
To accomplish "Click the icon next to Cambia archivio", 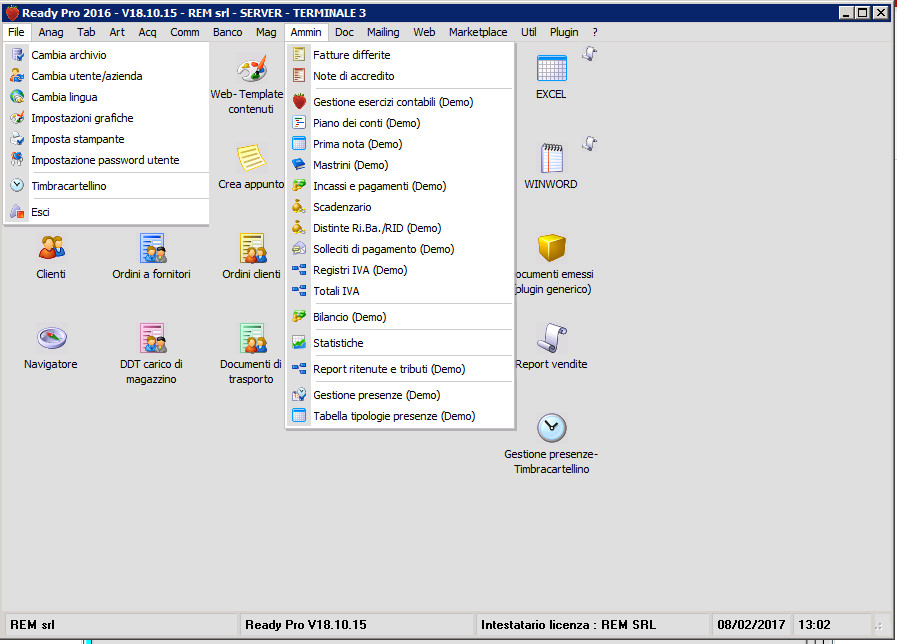I will pyautogui.click(x=17, y=55).
